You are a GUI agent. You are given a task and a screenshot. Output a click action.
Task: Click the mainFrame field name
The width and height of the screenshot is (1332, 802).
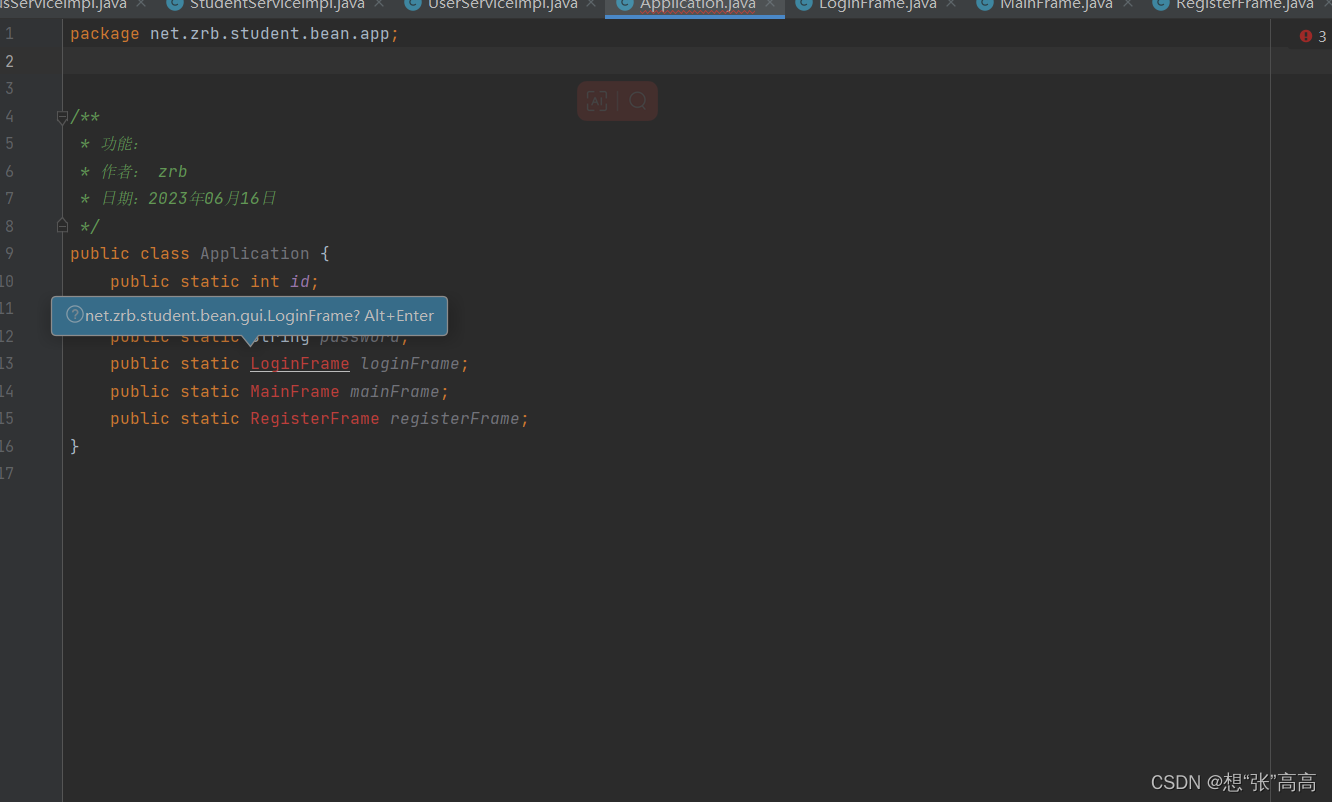[395, 391]
